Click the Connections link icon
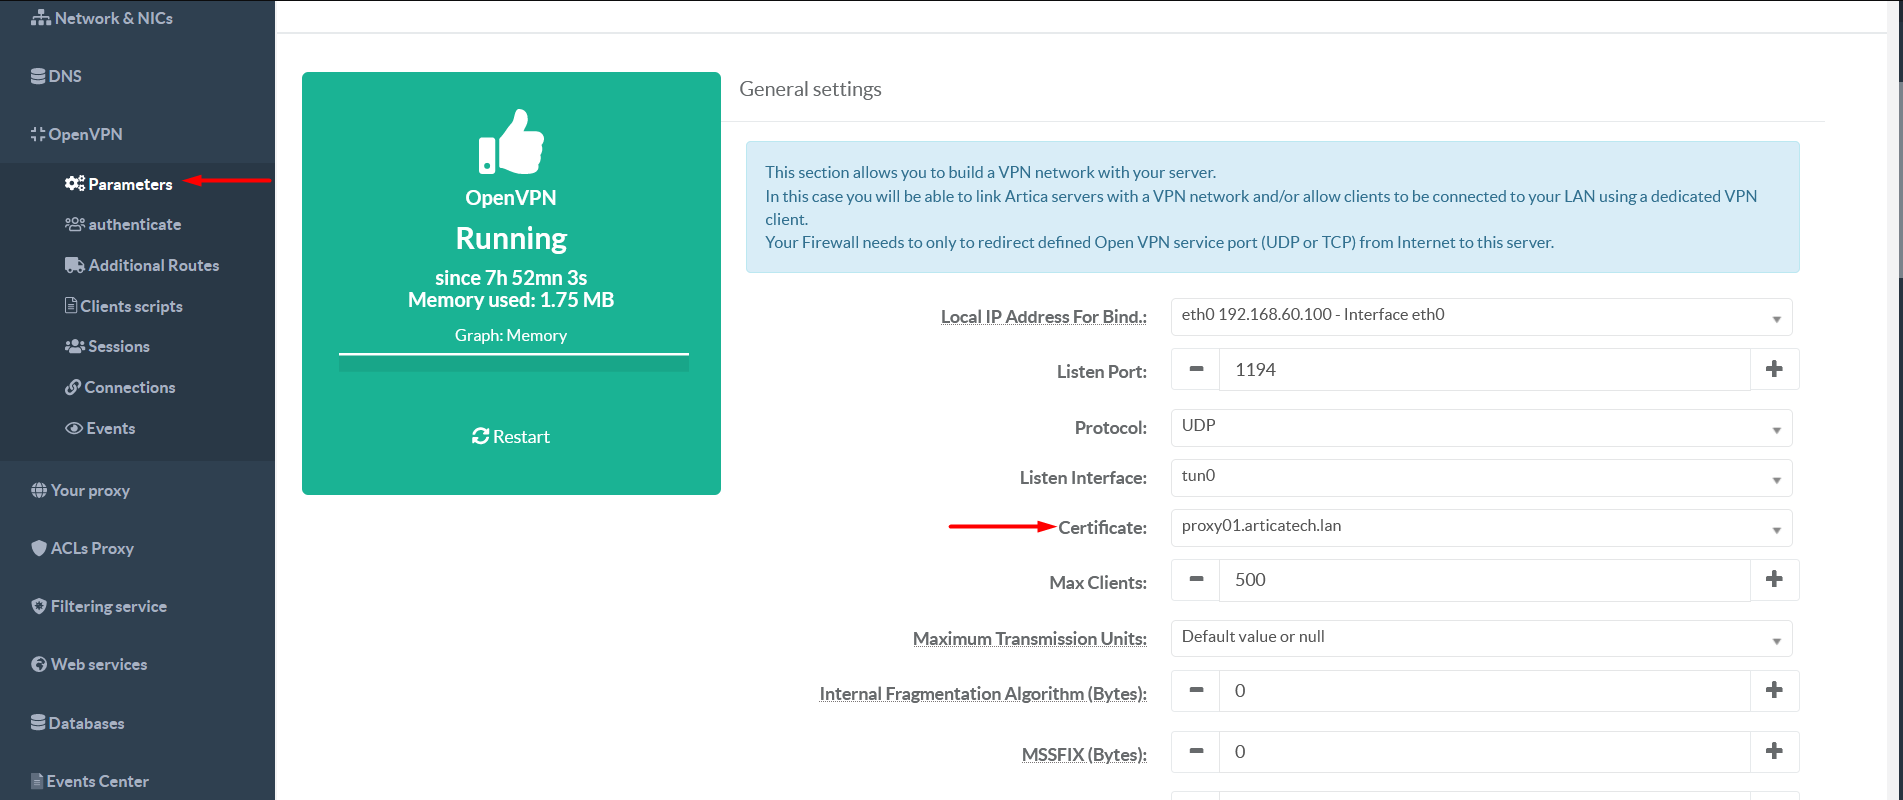This screenshot has width=1903, height=800. coord(73,387)
